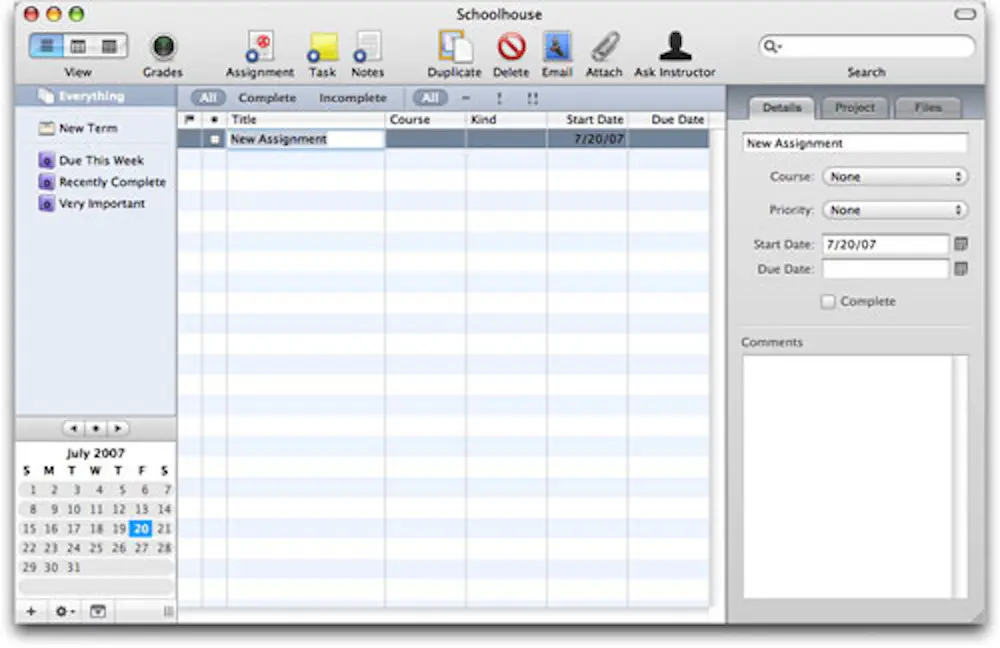The width and height of the screenshot is (1000, 648).
Task: Switch to the Project tab
Action: 855,108
